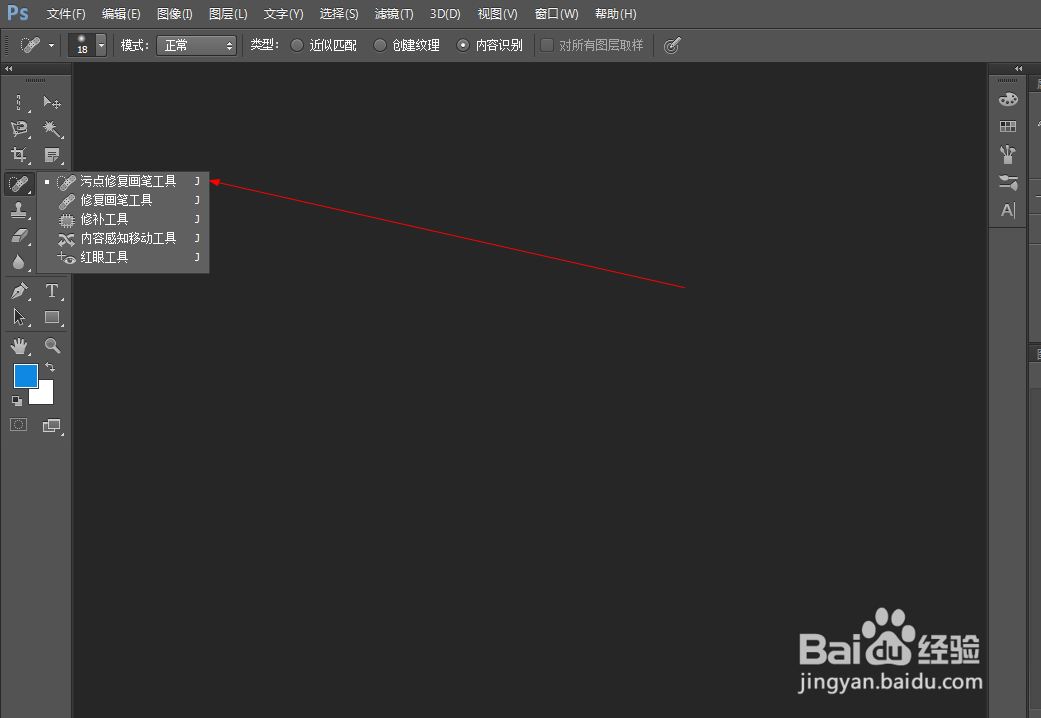
Task: Open the 选择(S) menu
Action: [339, 14]
